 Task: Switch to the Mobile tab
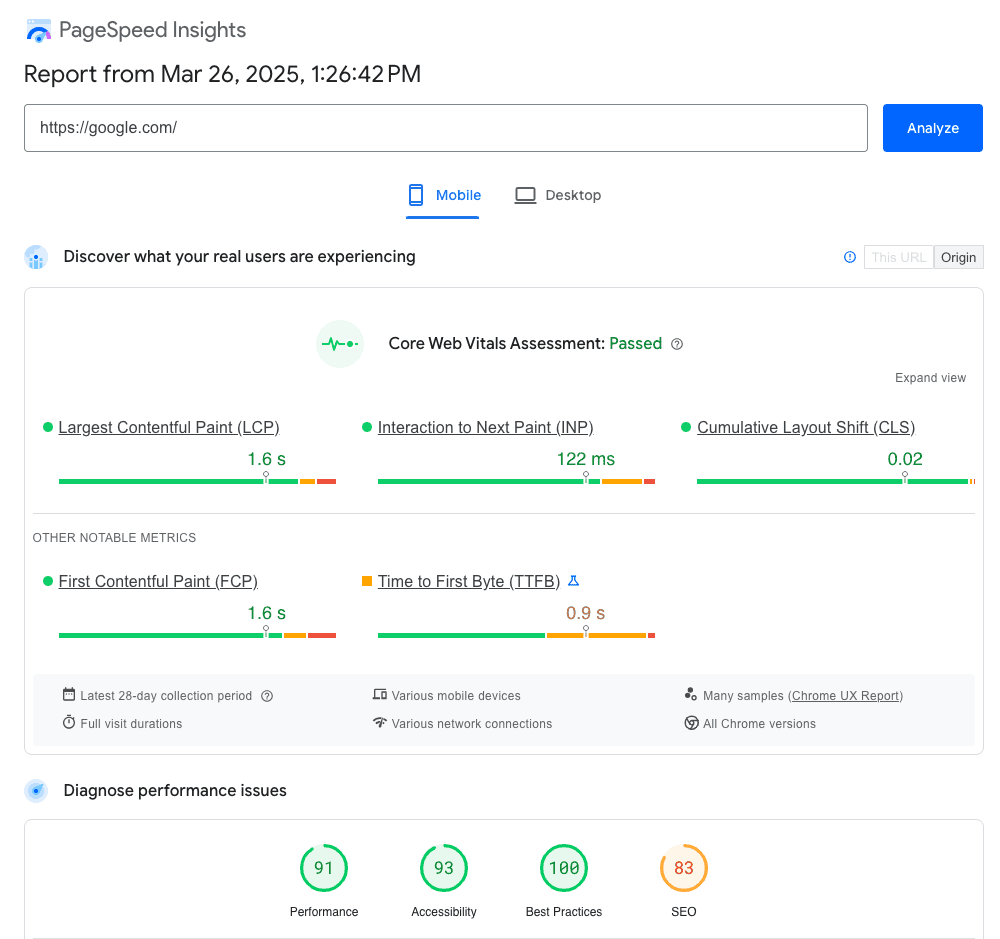pyautogui.click(x=443, y=195)
